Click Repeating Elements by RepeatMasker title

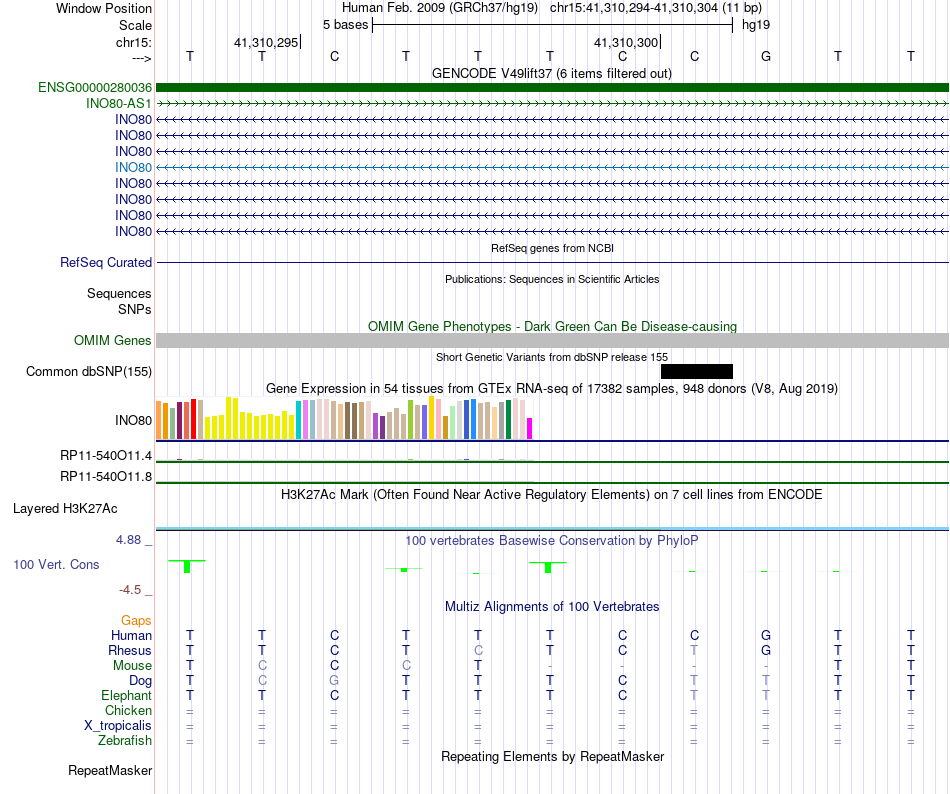tap(553, 756)
